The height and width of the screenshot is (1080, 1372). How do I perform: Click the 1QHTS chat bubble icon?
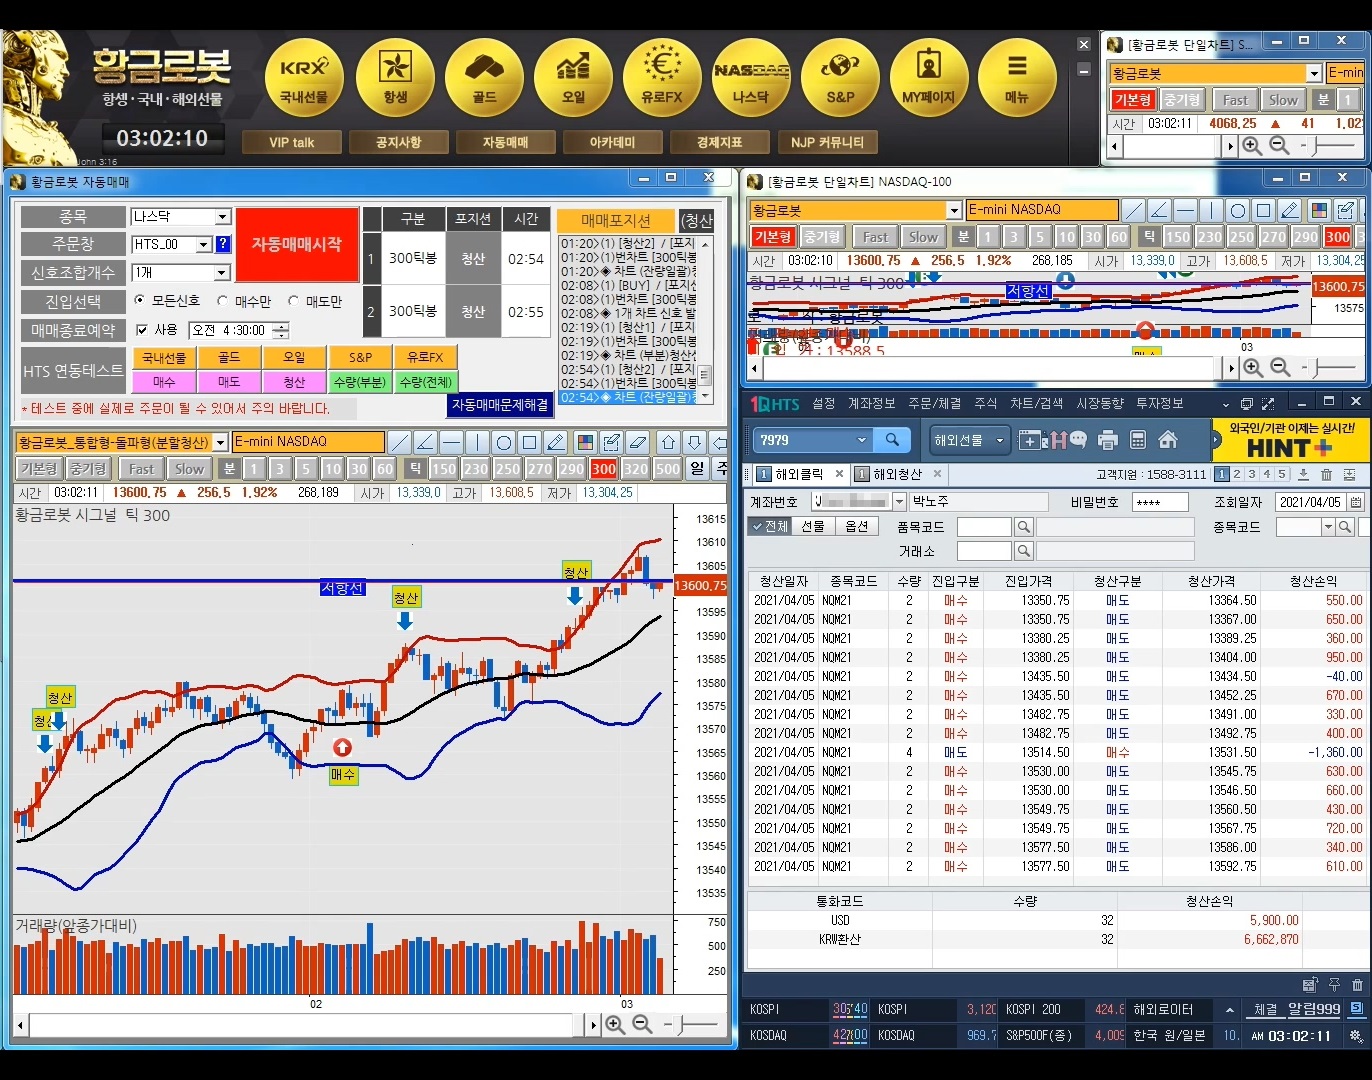click(x=1078, y=440)
